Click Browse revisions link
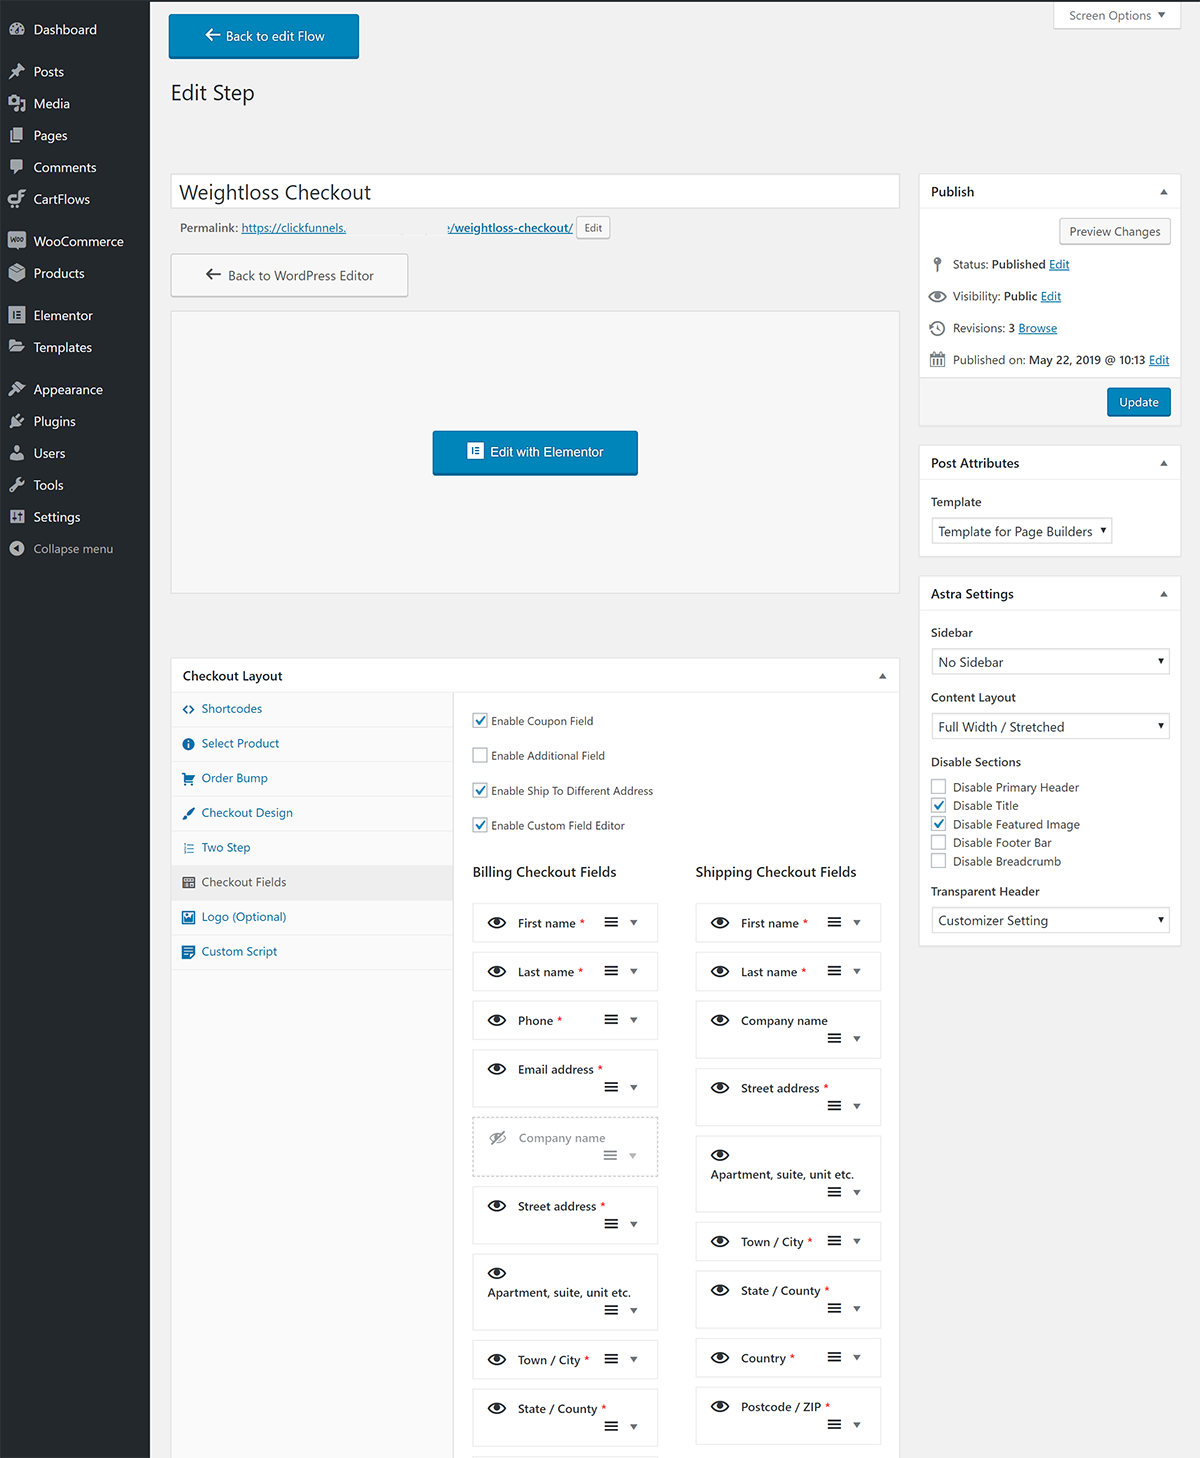The image size is (1200, 1458). click(x=1037, y=328)
